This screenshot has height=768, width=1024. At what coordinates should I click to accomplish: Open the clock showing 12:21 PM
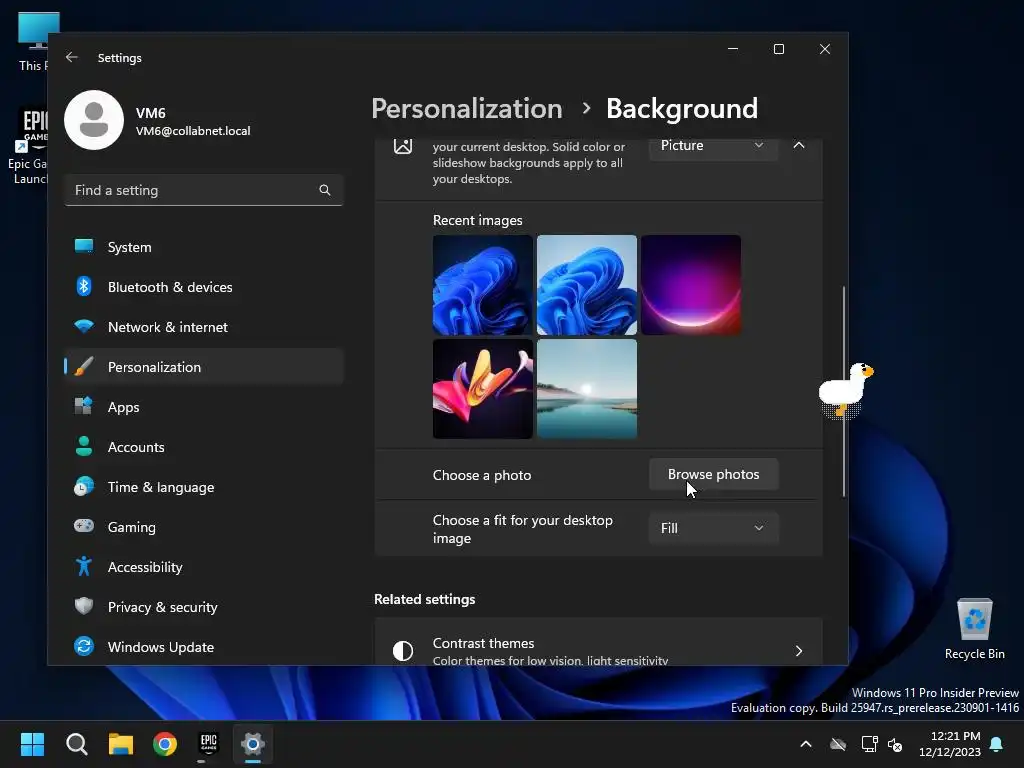coord(950,744)
